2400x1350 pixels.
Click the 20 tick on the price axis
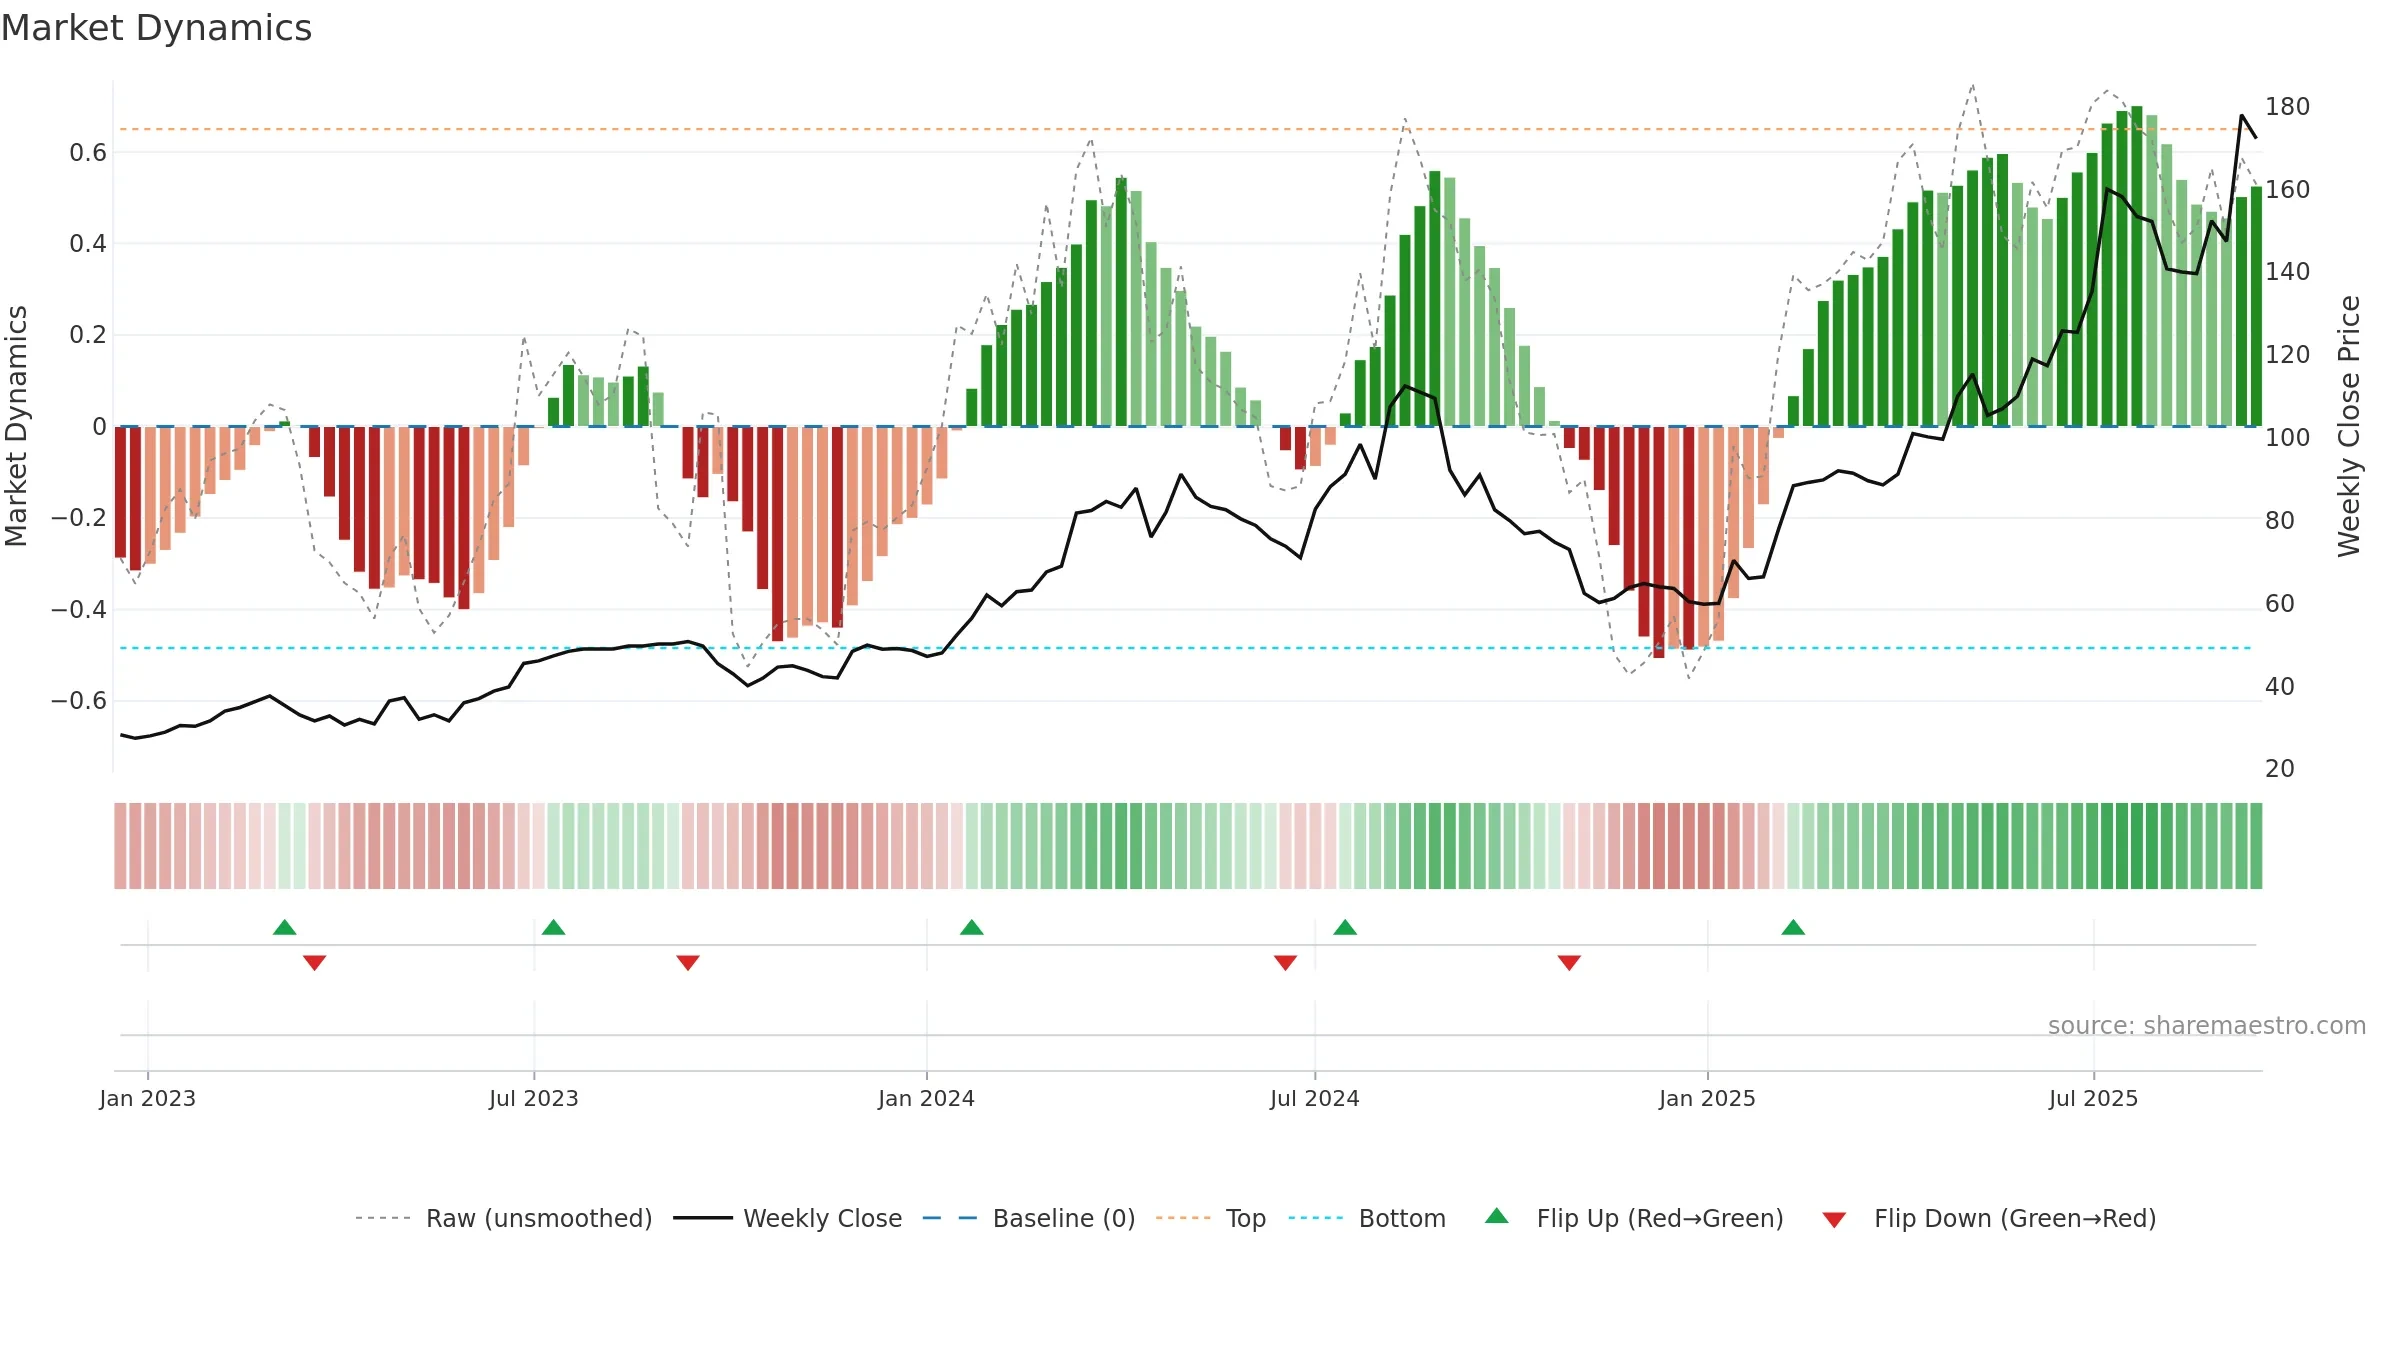(2280, 769)
